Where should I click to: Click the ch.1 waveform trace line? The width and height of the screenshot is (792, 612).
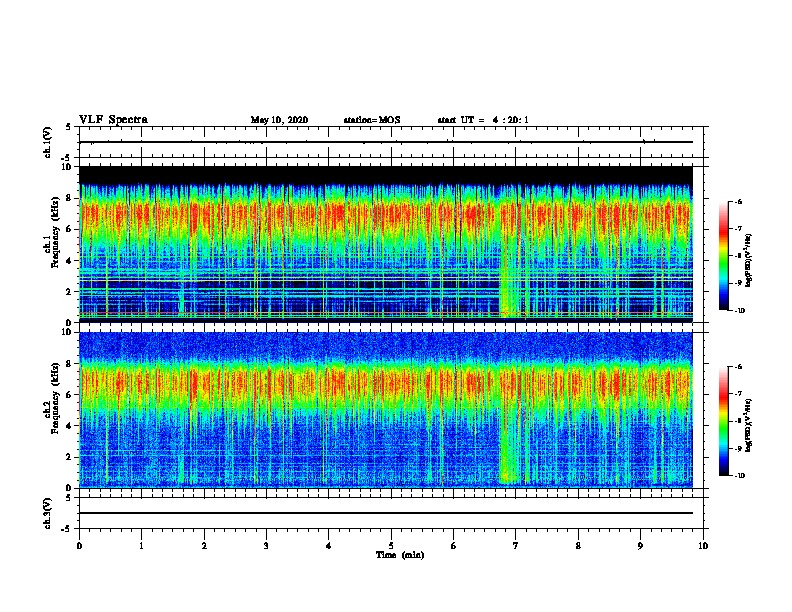(x=386, y=142)
